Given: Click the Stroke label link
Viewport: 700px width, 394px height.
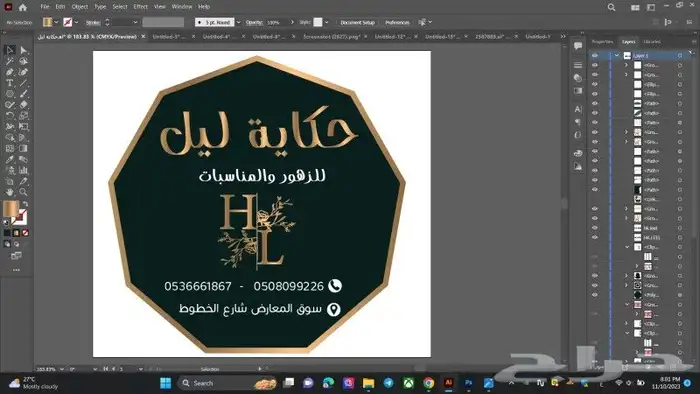Looking at the screenshot, I should point(93,23).
